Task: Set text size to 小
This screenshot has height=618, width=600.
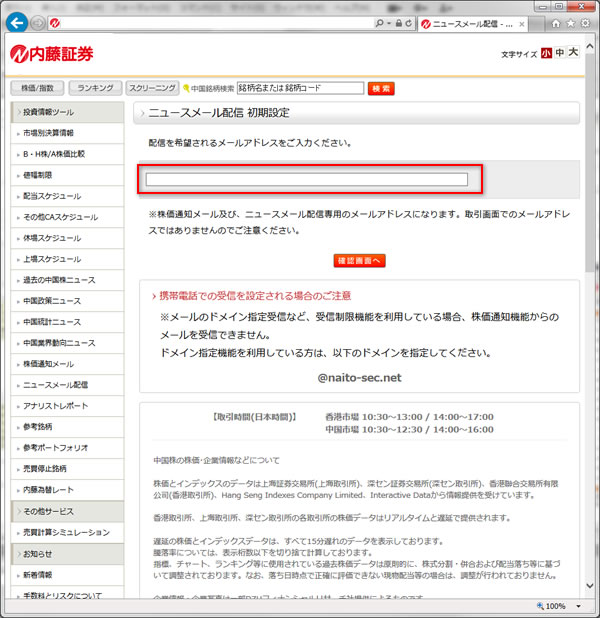Action: [x=546, y=53]
